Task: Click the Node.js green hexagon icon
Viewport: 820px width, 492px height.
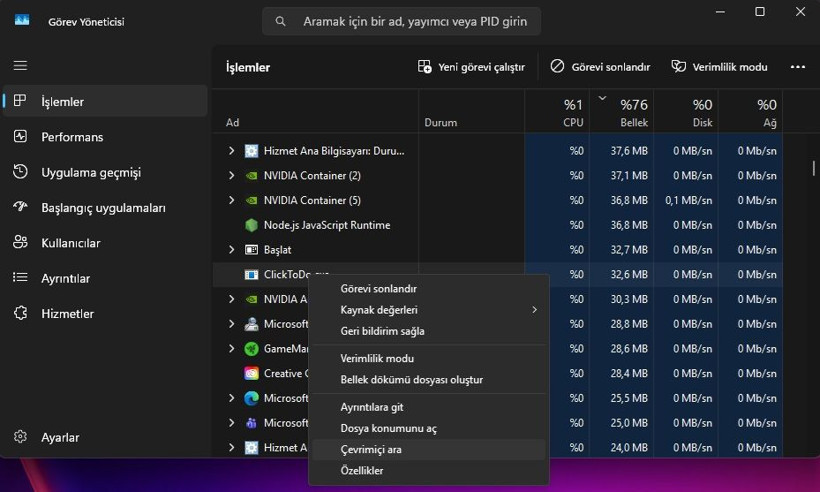Action: tap(252, 225)
